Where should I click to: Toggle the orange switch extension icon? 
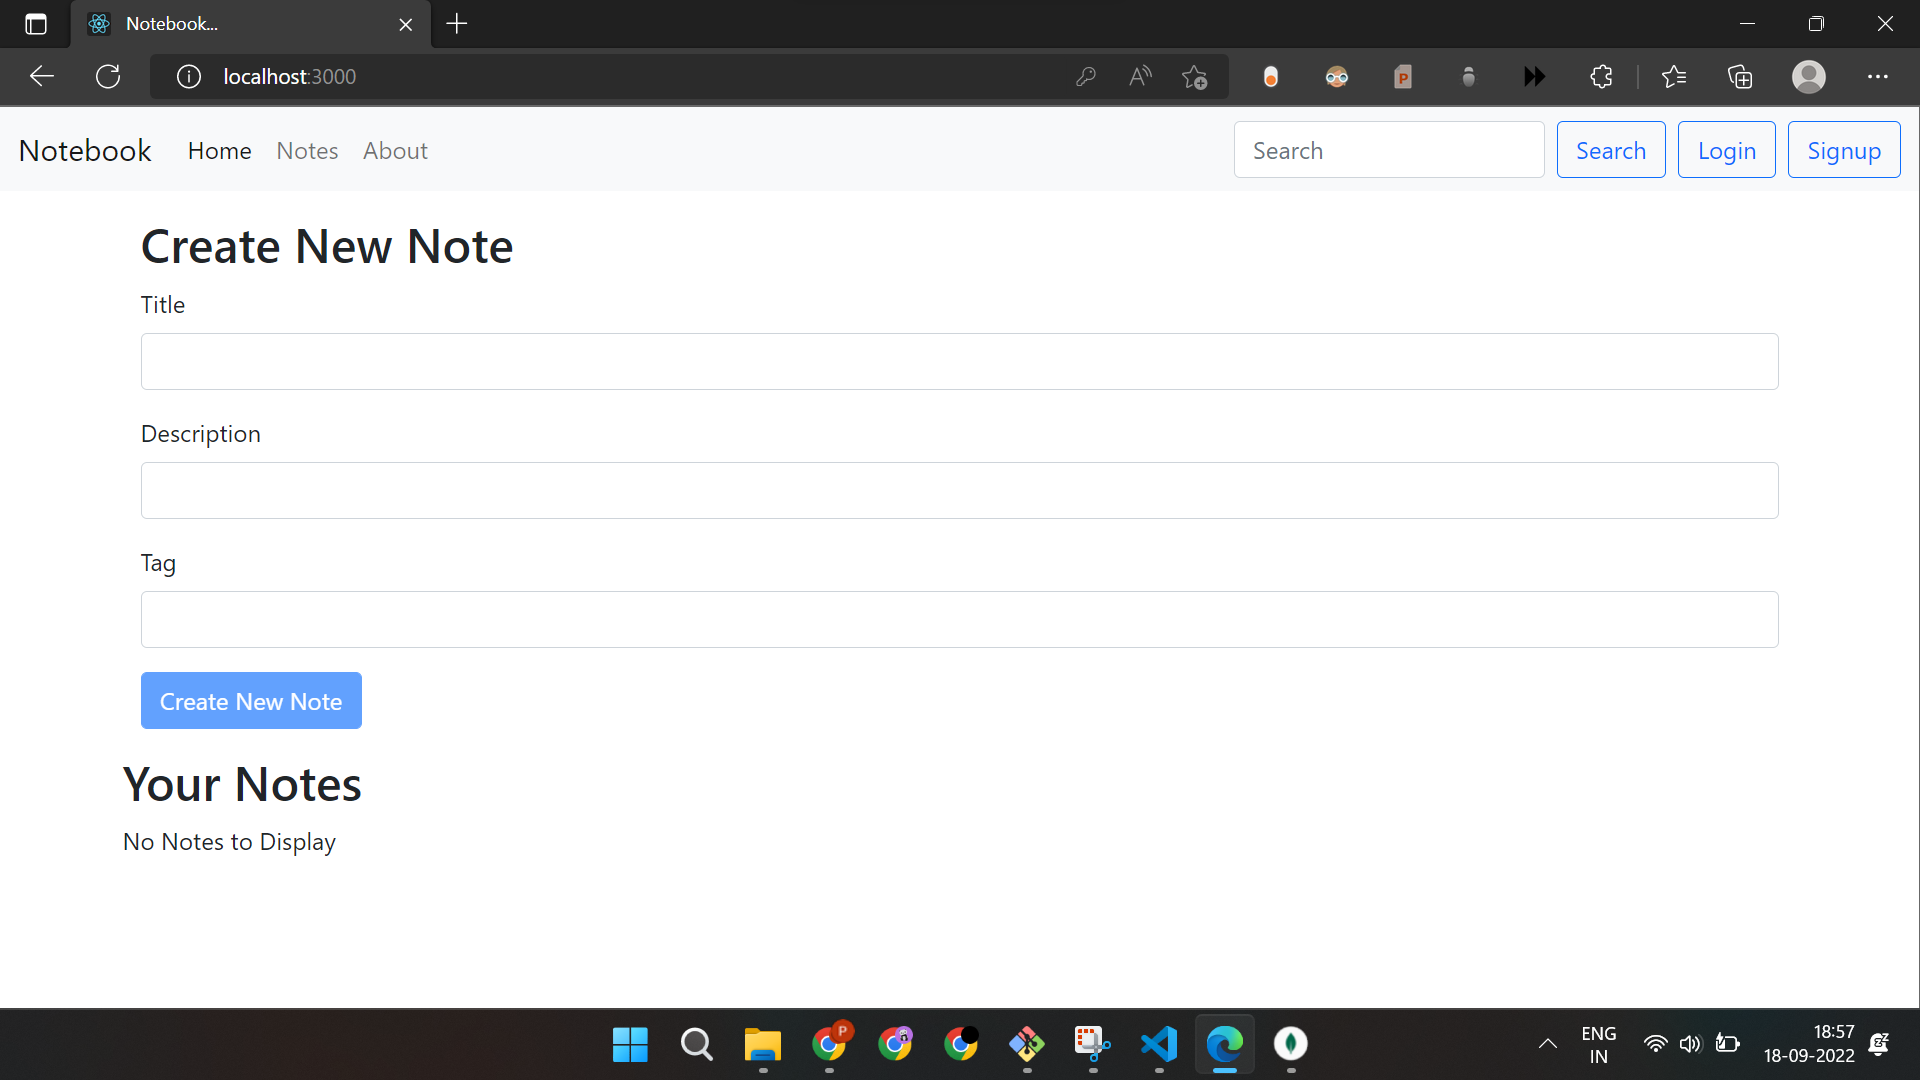pyautogui.click(x=1271, y=76)
